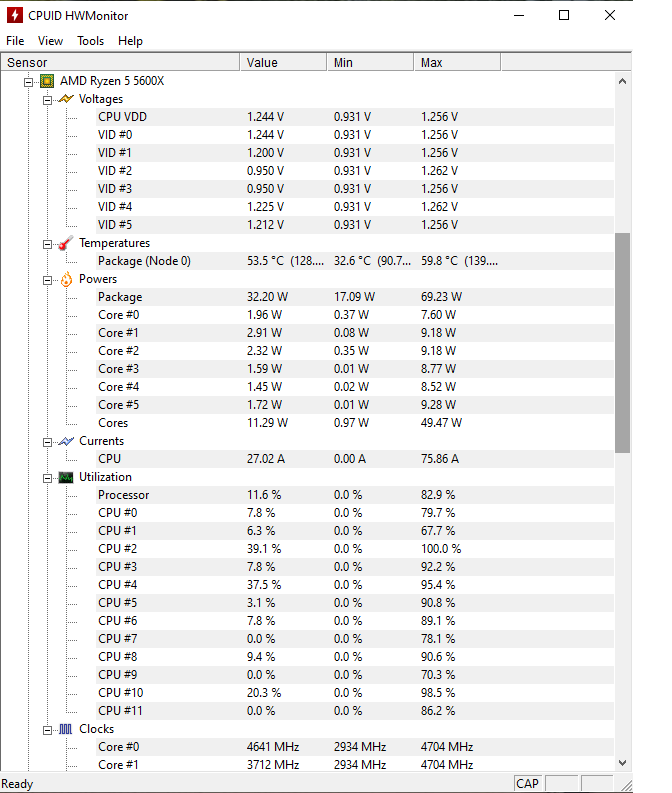This screenshot has height=793, width=672.
Task: Select the CPU #4 utilization row
Action: pyautogui.click(x=355, y=585)
